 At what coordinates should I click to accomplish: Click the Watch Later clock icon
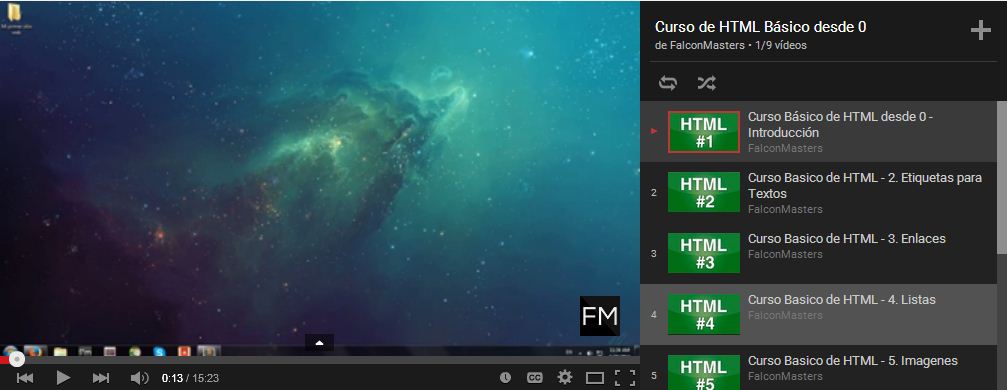505,378
